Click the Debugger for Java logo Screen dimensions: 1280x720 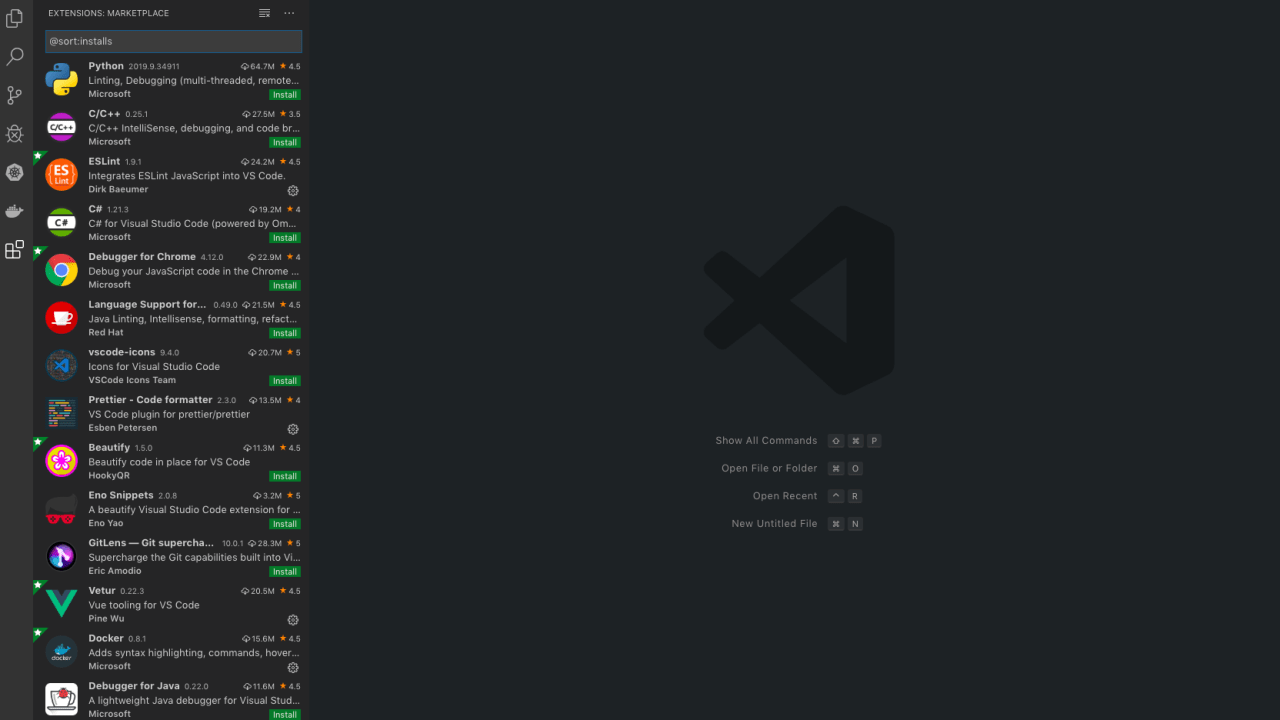tap(61, 699)
